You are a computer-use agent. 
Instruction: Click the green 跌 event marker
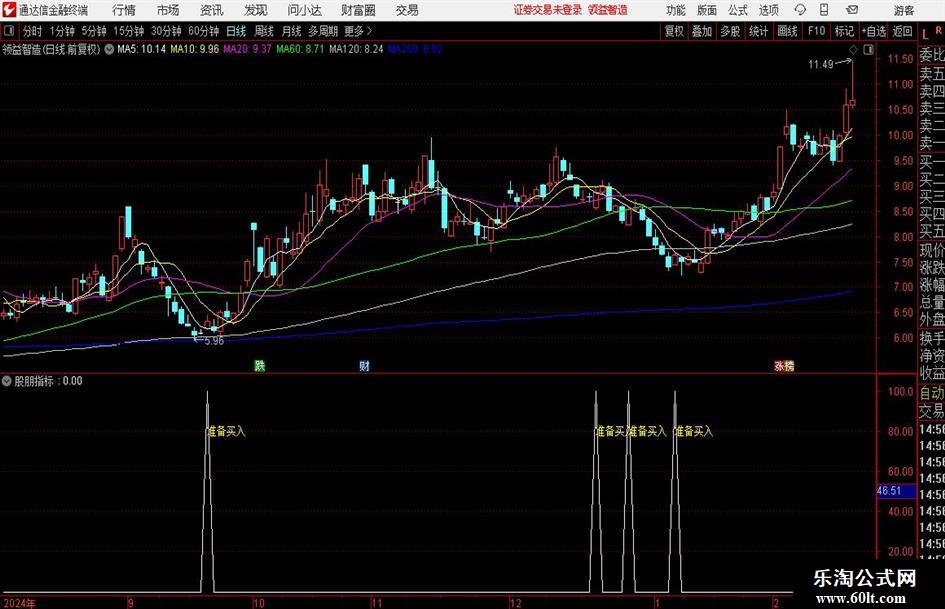(259, 365)
